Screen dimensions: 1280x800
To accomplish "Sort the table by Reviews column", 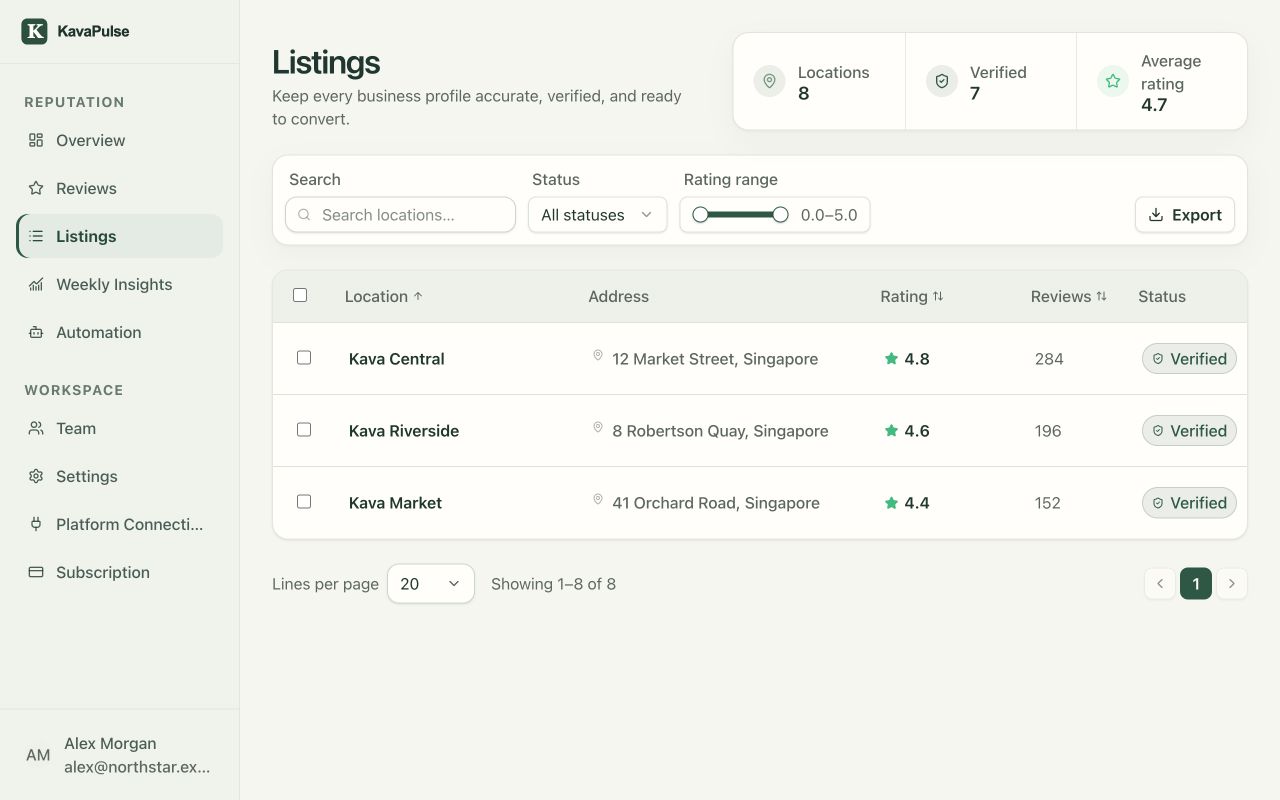I will 1069,296.
